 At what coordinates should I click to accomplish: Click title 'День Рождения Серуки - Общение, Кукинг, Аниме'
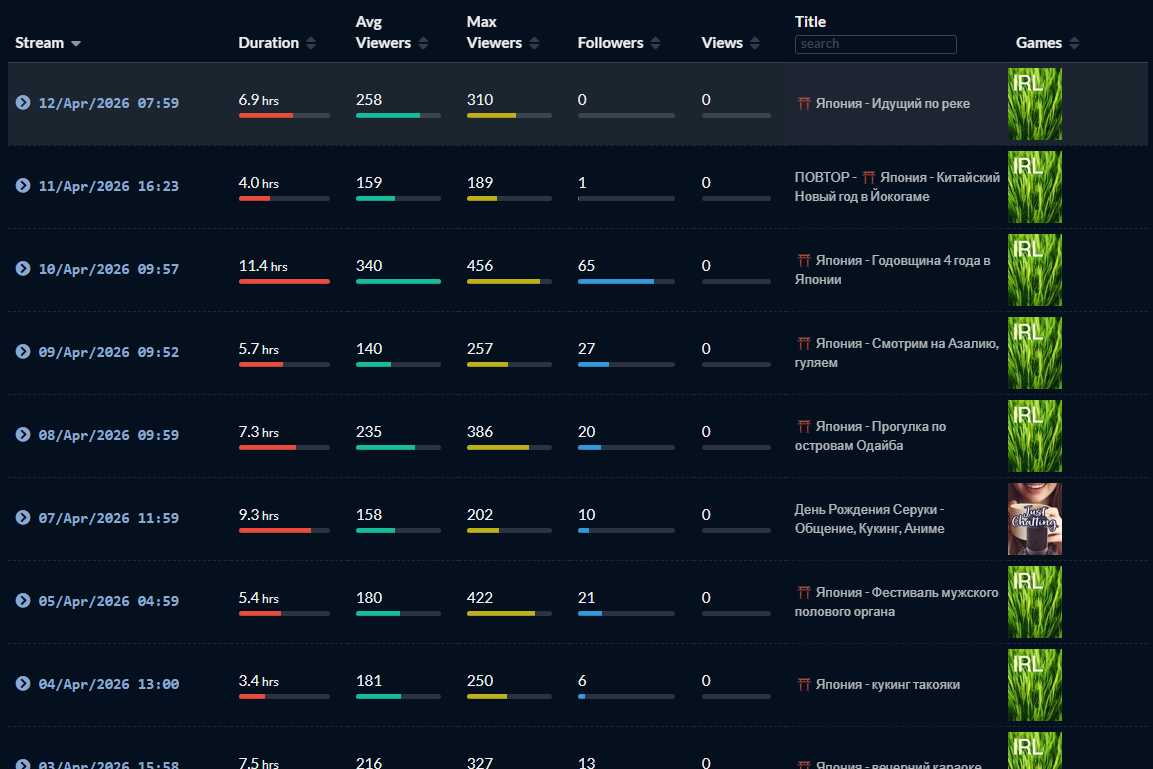[x=869, y=519]
